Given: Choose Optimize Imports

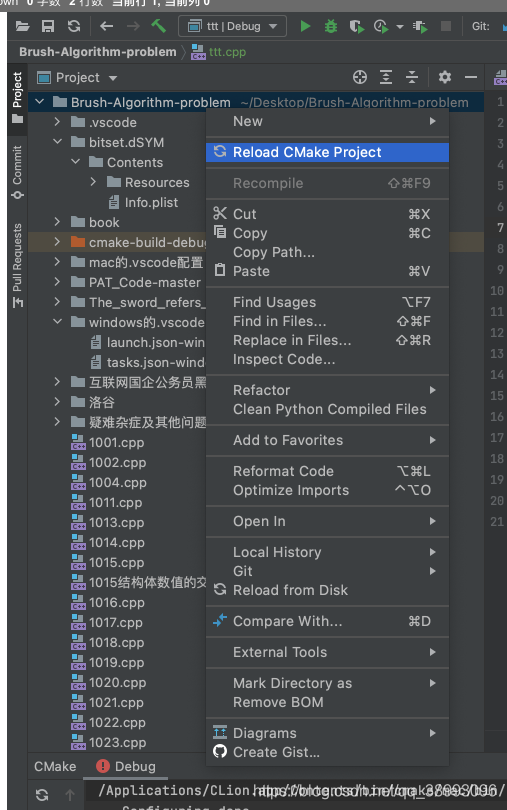Looking at the screenshot, I should [x=327, y=490].
